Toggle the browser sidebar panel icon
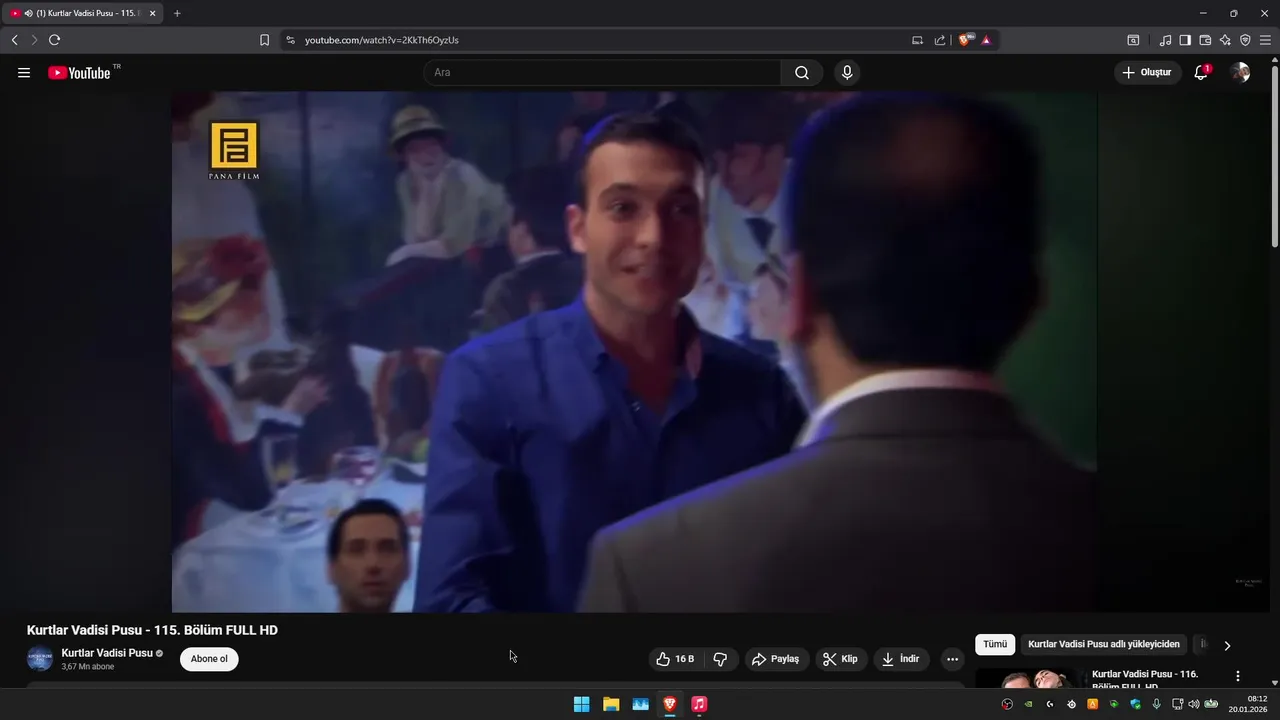Image resolution: width=1280 pixels, height=720 pixels. [1185, 40]
